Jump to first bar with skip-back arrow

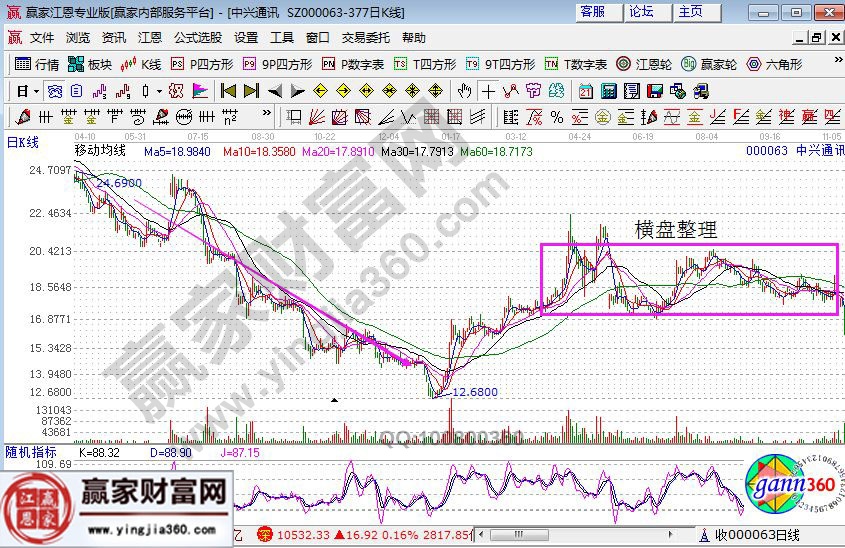[228, 91]
